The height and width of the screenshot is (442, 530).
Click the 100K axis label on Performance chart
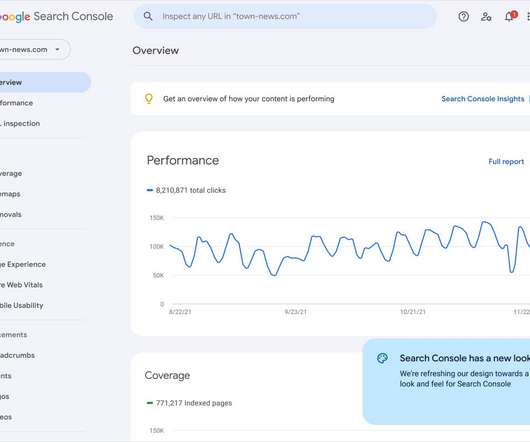click(157, 247)
